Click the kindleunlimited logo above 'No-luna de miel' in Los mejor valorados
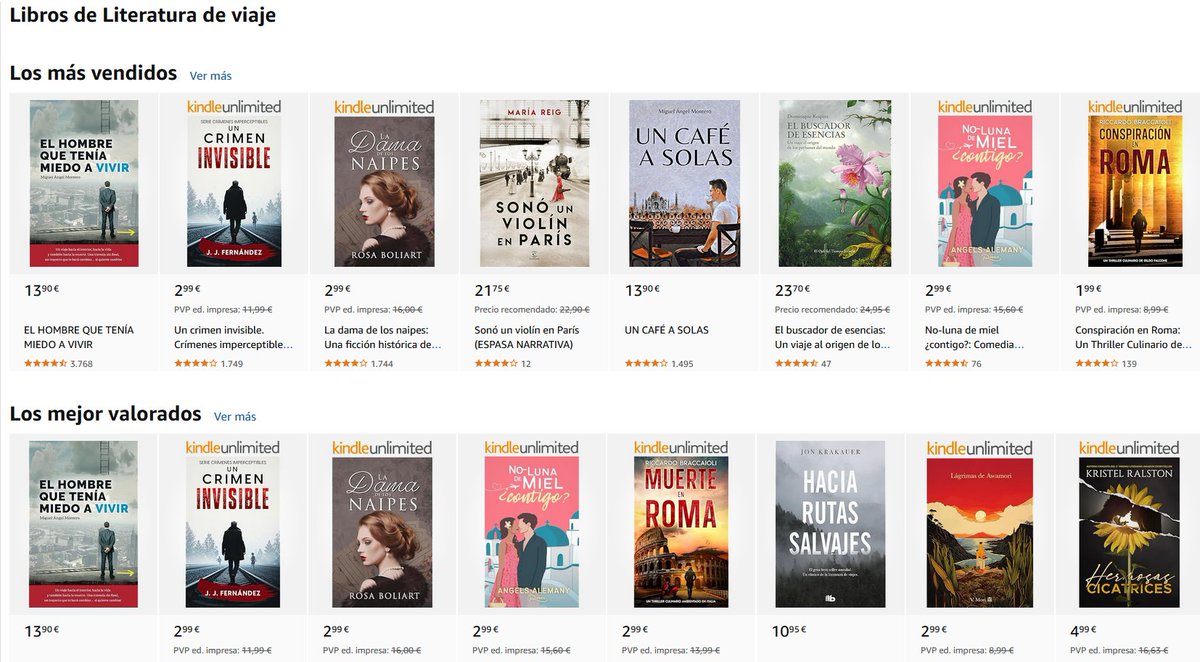Screen dimensions: 1200x662 pyautogui.click(x=531, y=447)
